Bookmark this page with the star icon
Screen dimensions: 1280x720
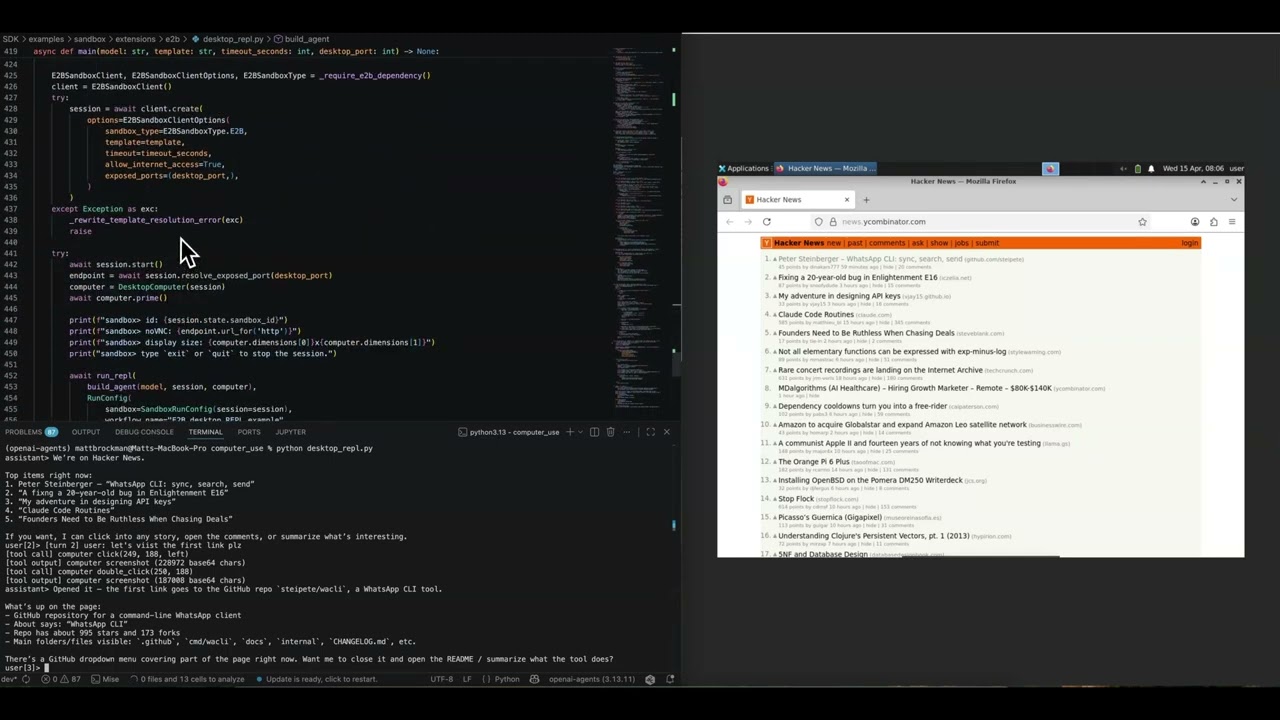[1142, 222]
